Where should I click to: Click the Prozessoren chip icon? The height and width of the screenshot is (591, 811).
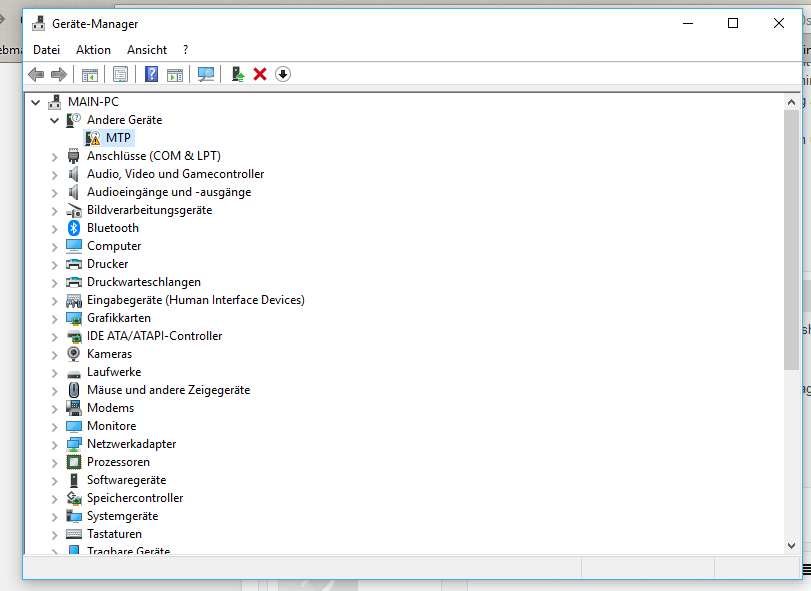[x=74, y=462]
